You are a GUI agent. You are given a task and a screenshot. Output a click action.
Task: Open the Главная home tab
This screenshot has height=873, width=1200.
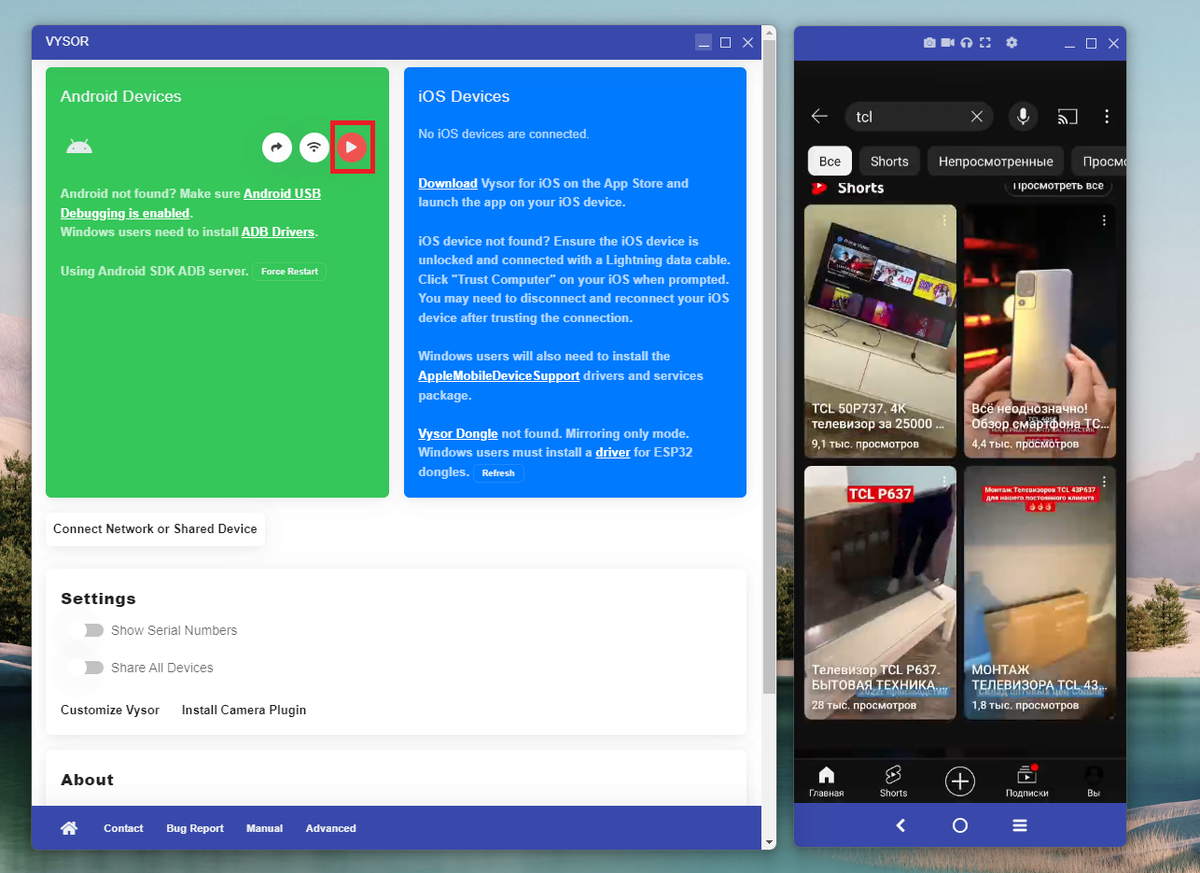click(826, 782)
